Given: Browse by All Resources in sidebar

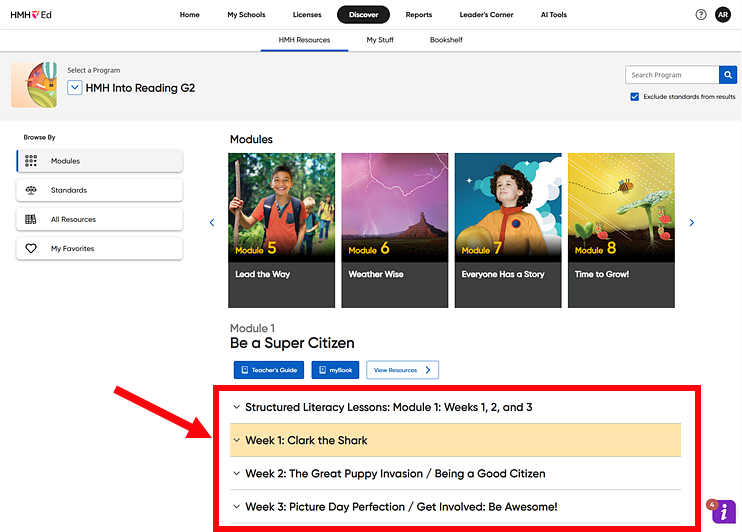Looking at the screenshot, I should point(100,219).
